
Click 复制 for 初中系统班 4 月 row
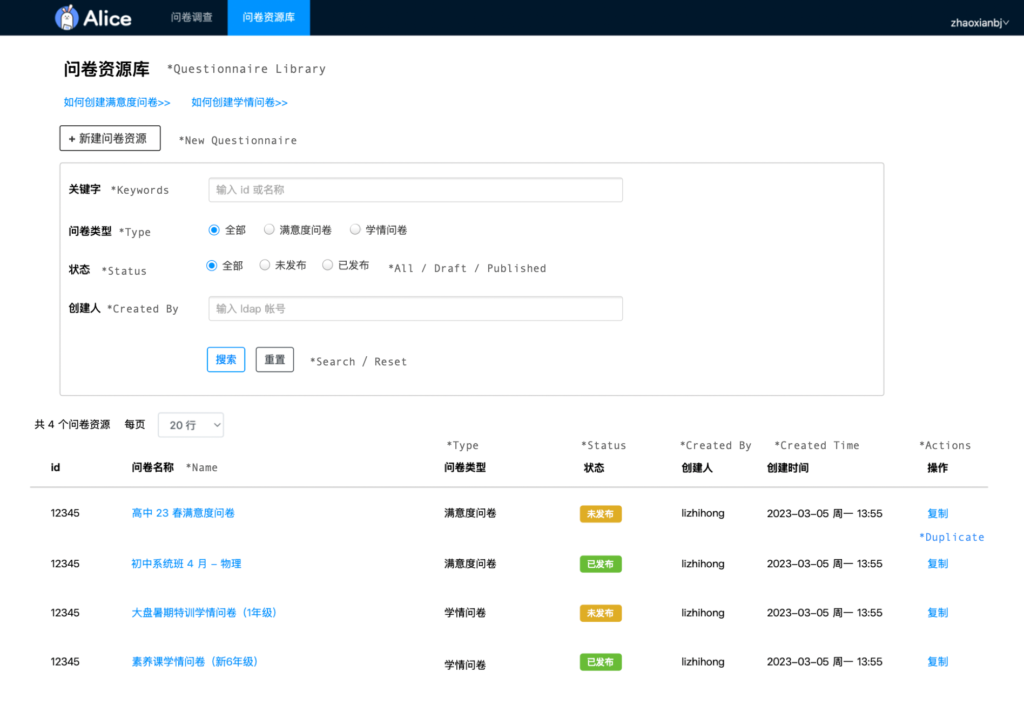(938, 564)
